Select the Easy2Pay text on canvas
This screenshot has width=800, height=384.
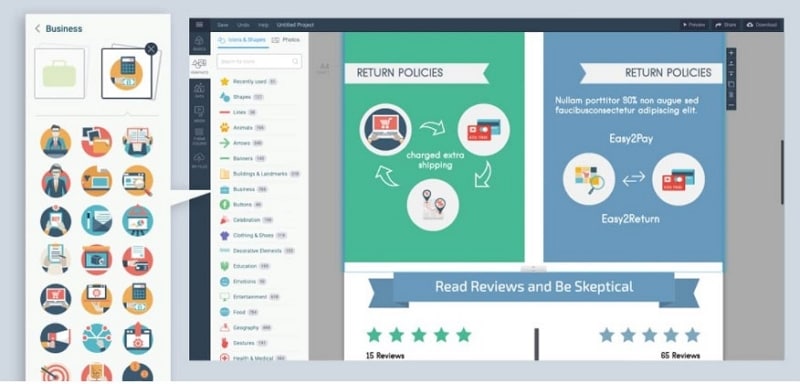coord(631,139)
